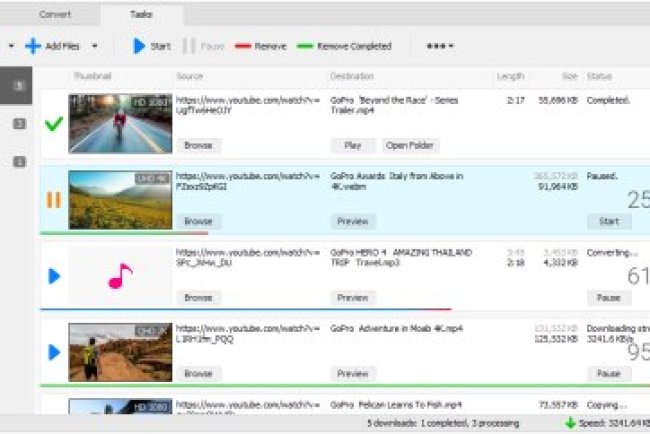Click Preview for Thailand Trip mp3 task

pos(353,298)
